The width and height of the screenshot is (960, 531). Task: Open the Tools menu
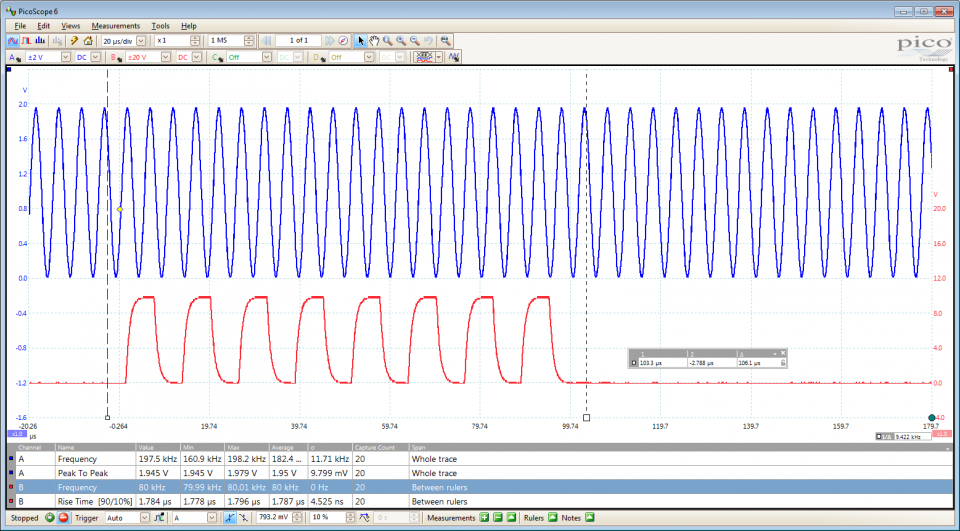160,25
